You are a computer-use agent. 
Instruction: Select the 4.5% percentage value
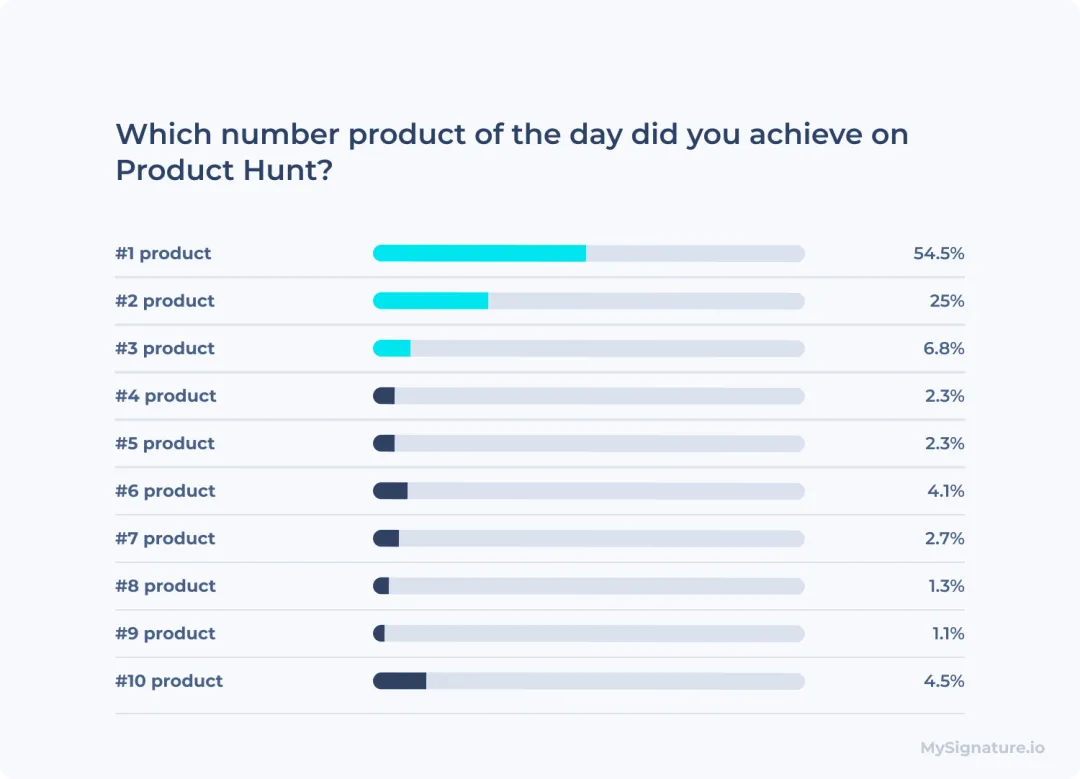coord(944,681)
